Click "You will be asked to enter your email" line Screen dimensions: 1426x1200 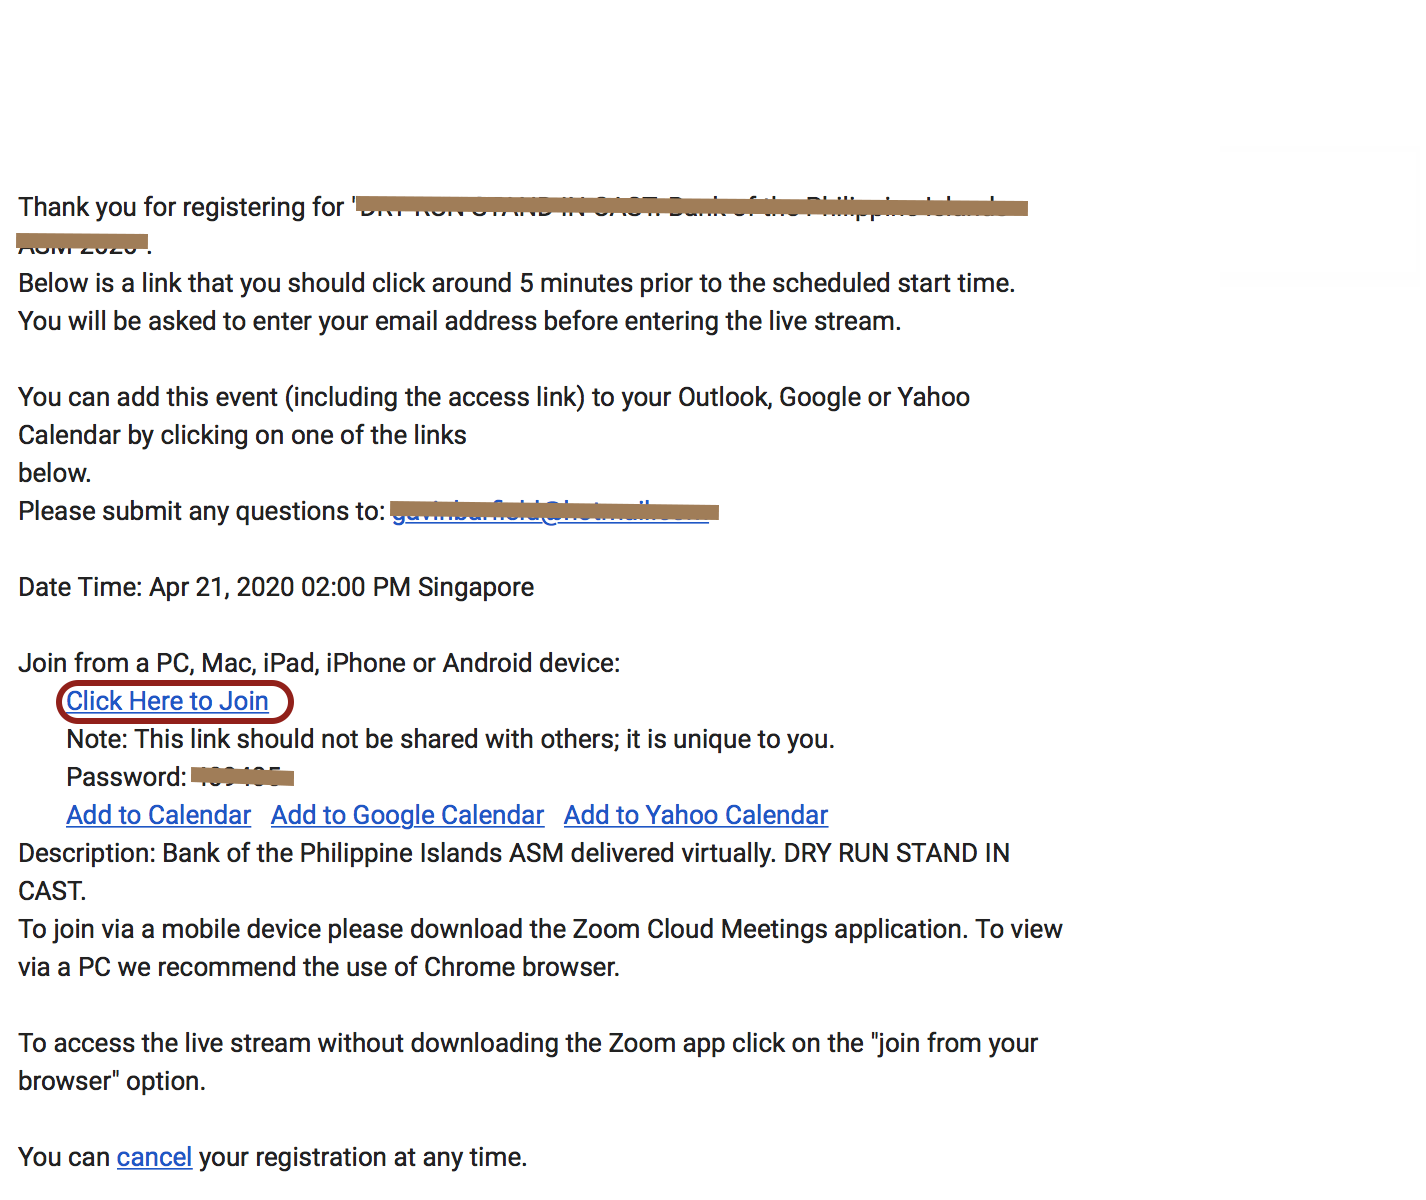click(460, 321)
